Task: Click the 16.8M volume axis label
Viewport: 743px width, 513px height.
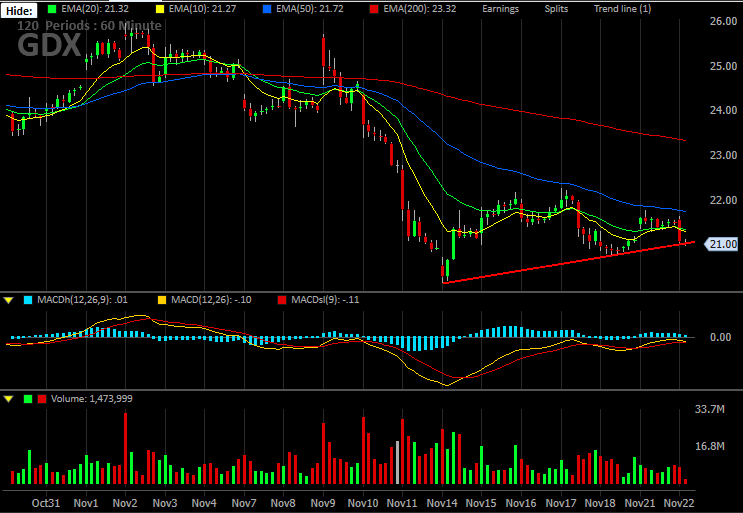Action: 709,446
